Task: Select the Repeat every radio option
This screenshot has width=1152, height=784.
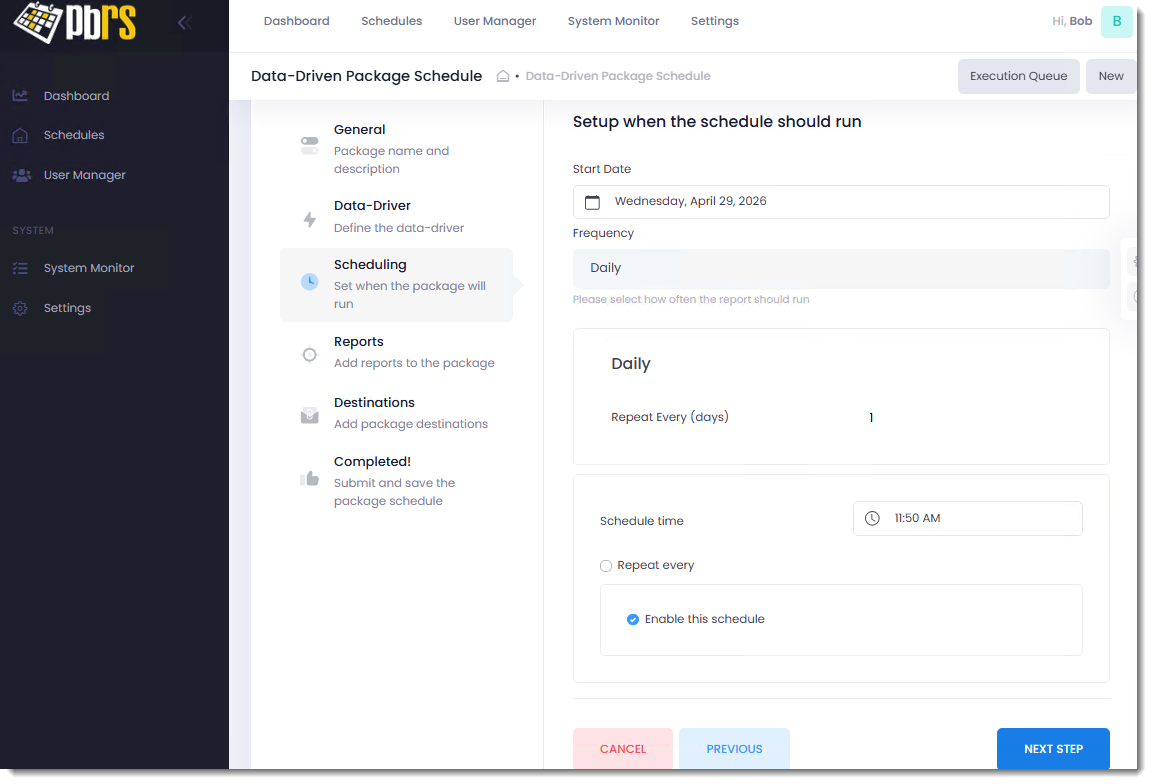Action: [x=606, y=566]
